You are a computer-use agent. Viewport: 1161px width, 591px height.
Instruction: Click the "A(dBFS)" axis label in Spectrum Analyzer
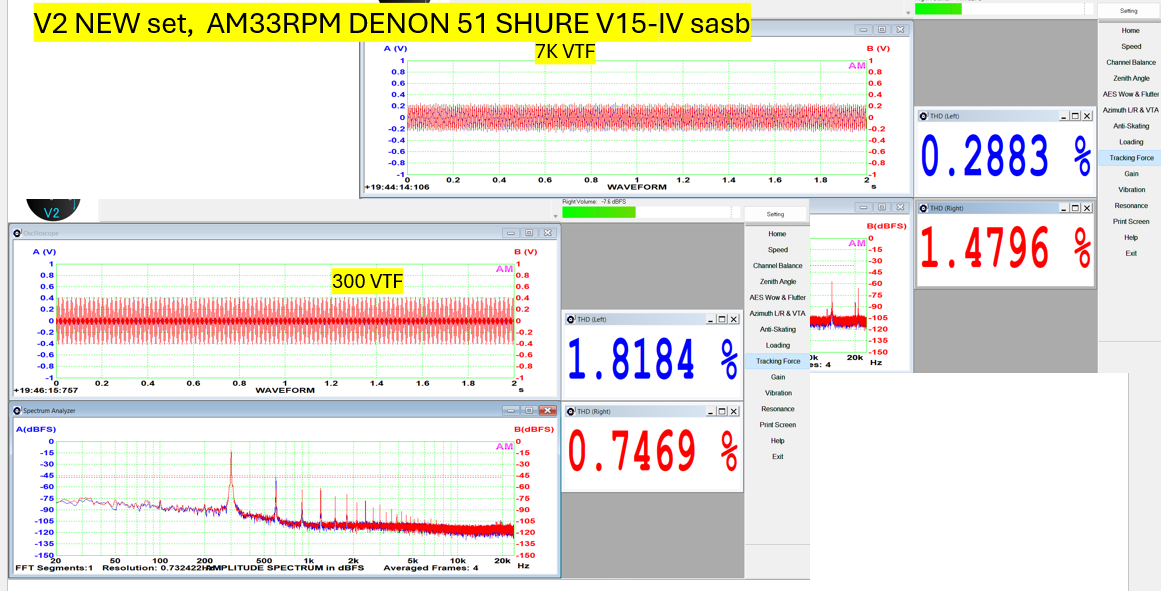tap(36, 429)
